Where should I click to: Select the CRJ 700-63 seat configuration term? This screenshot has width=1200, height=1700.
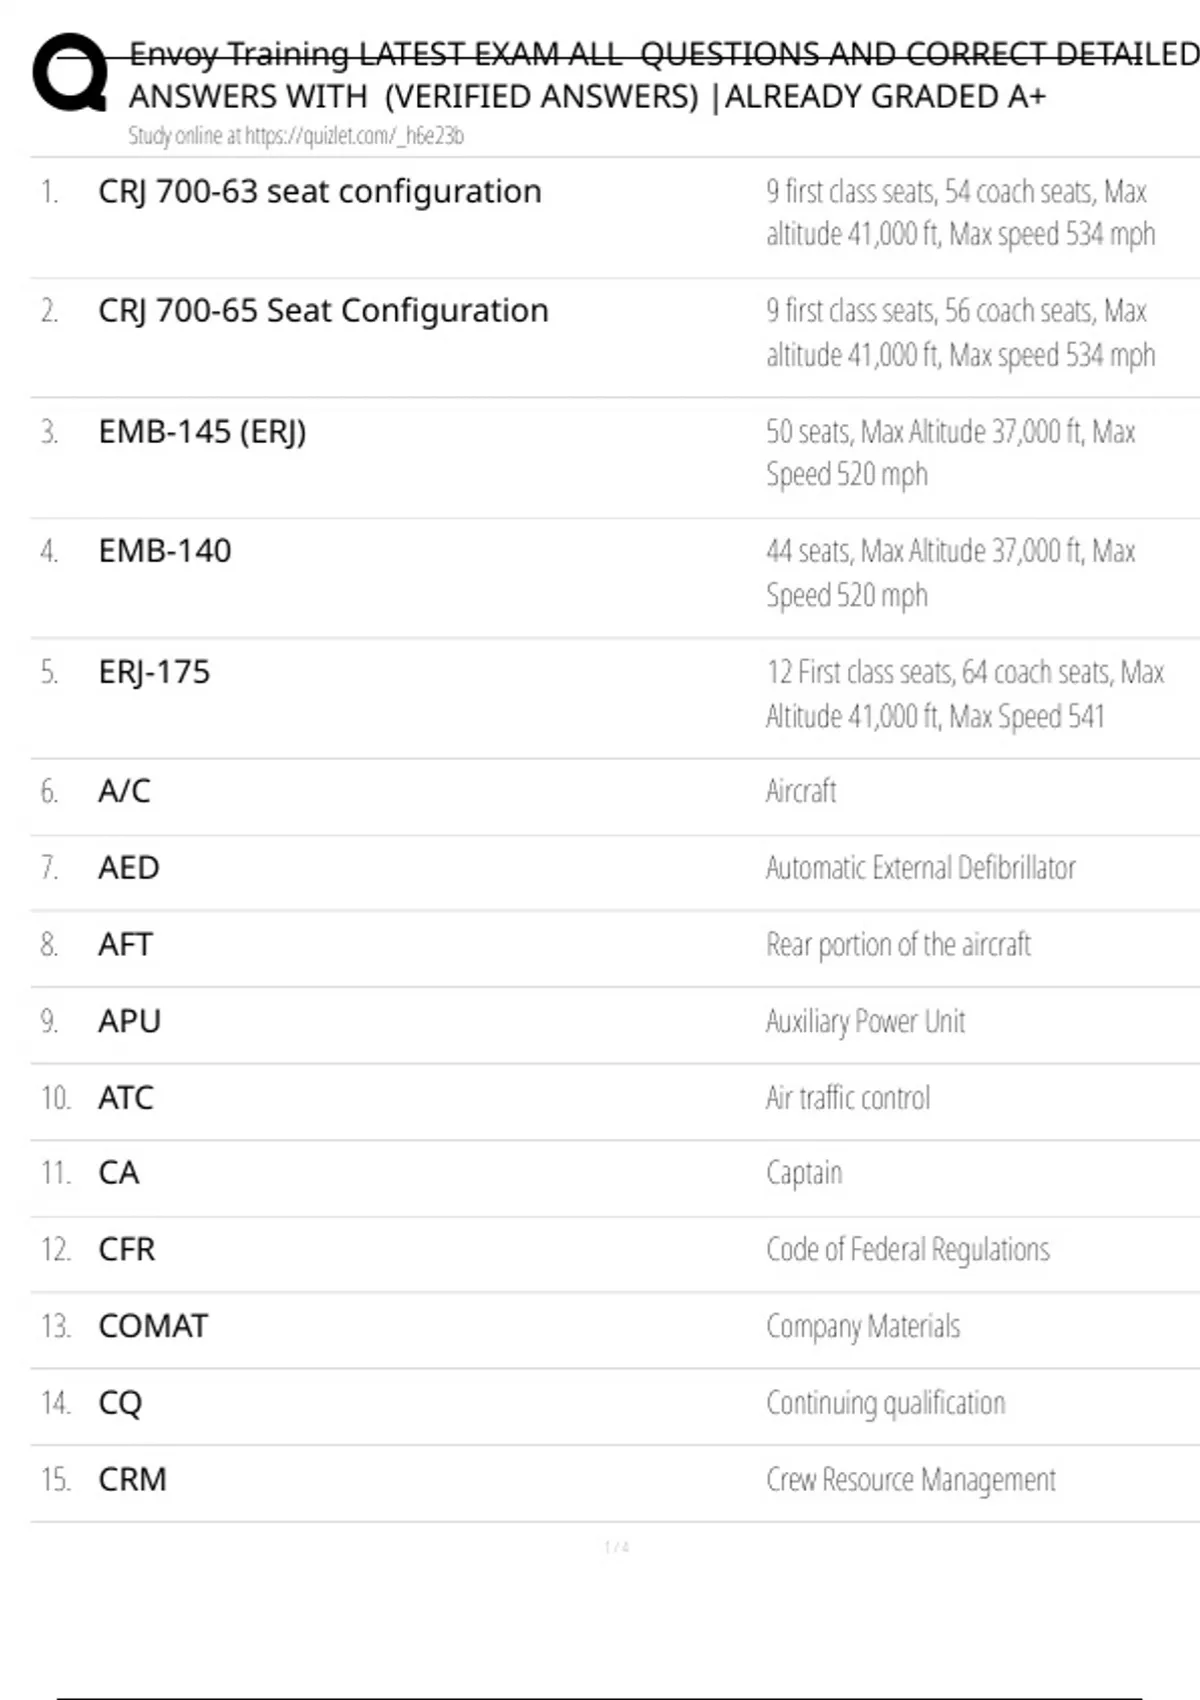click(x=319, y=191)
